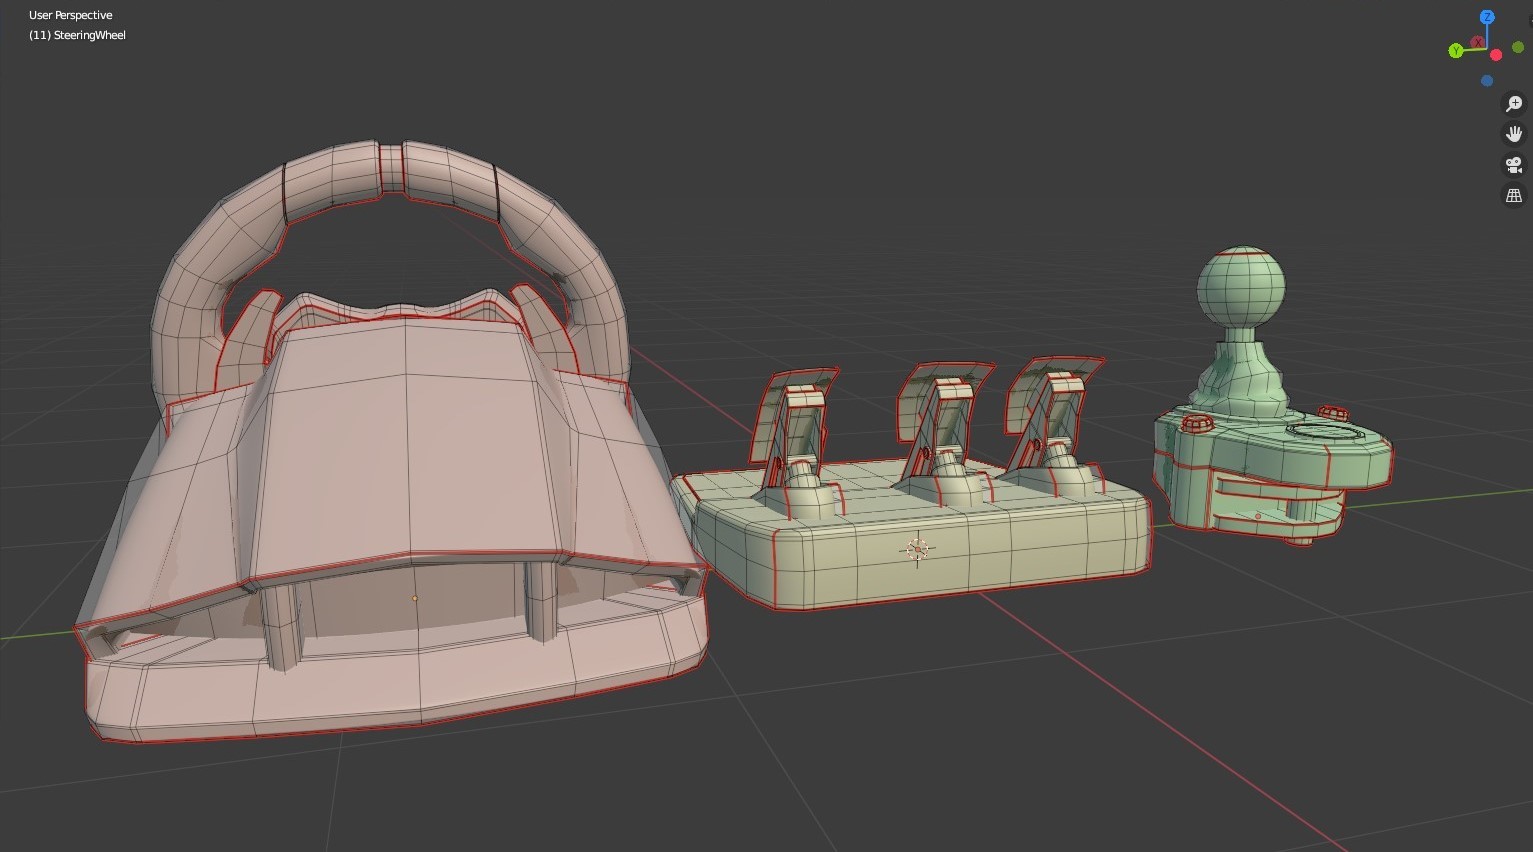1533x852 pixels.
Task: Click the (11) SteeringWheel collection text
Action: (x=77, y=35)
